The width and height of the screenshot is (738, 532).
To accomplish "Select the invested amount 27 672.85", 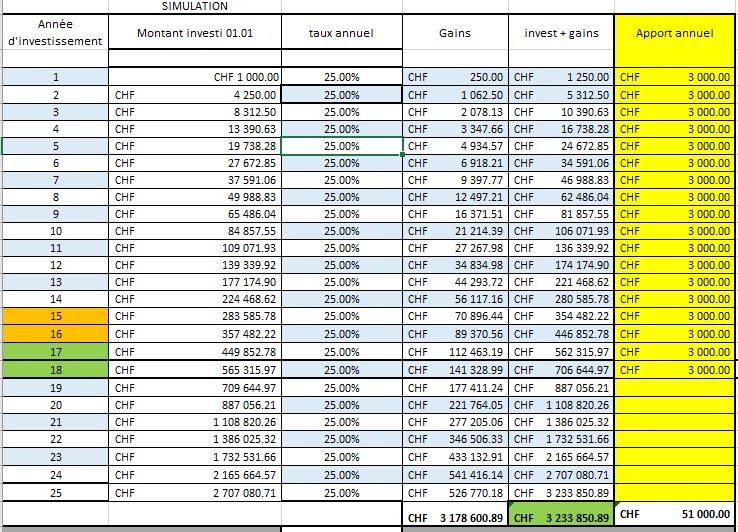I will [195, 163].
